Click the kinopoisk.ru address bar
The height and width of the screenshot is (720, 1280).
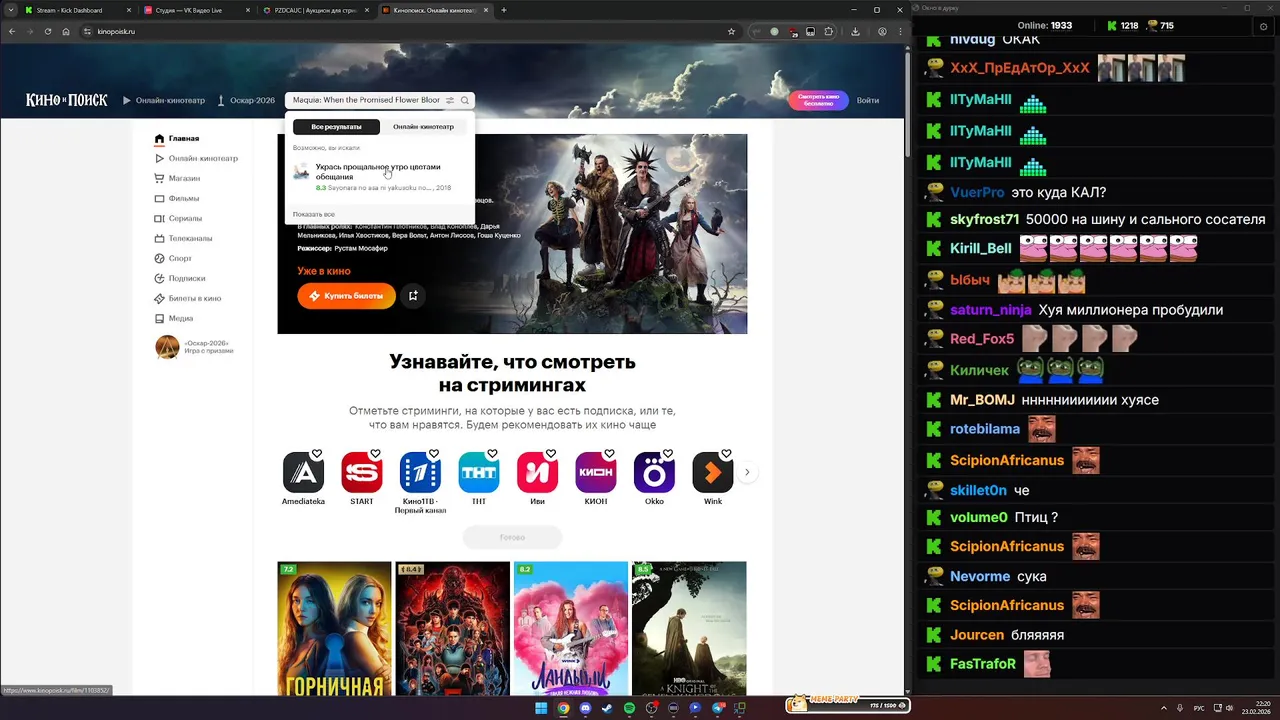[x=400, y=31]
